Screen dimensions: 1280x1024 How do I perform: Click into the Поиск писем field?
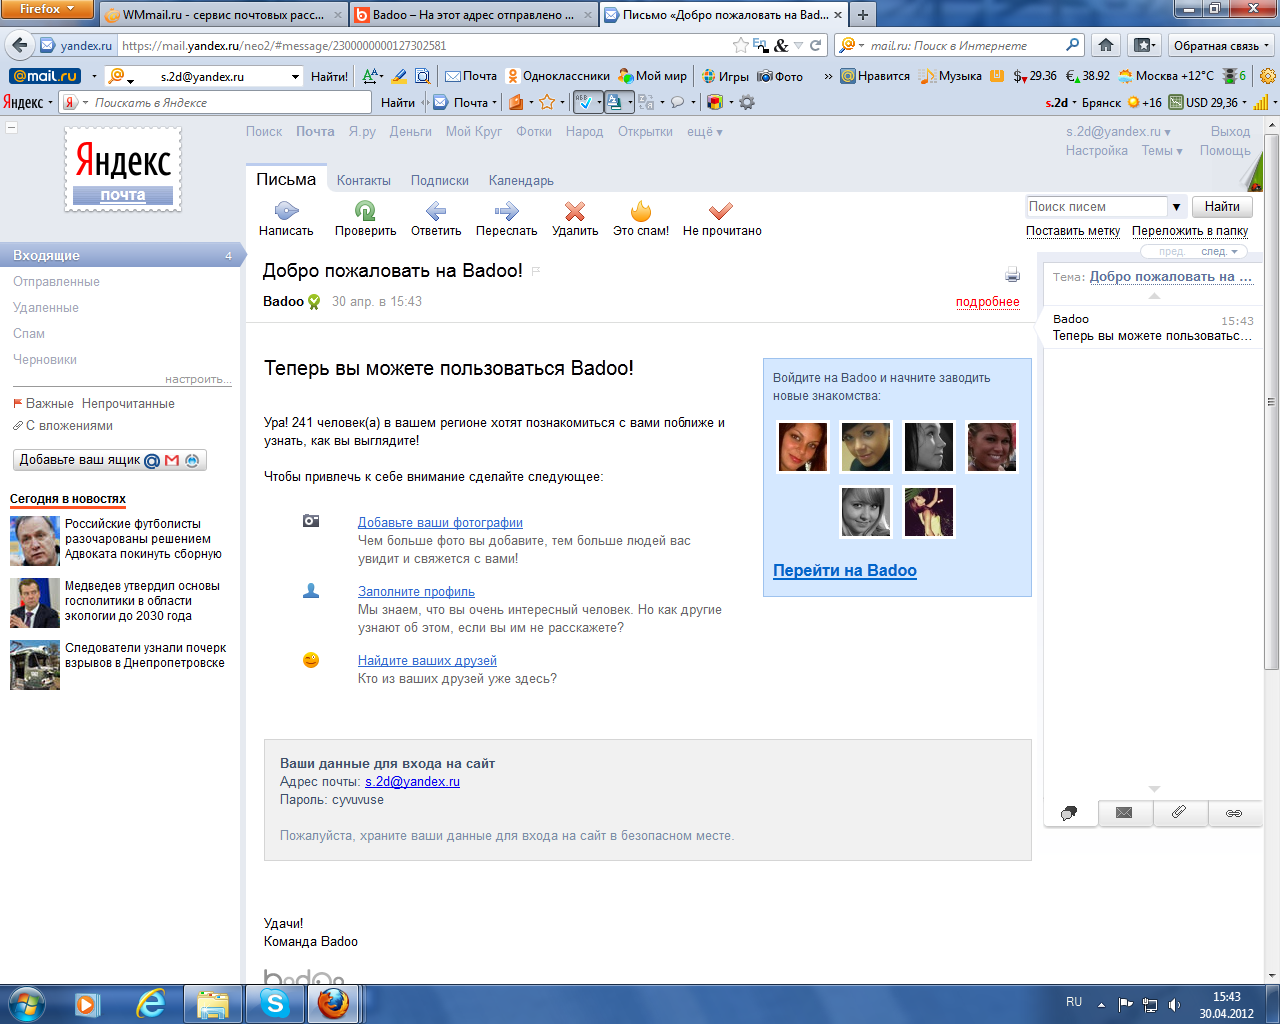point(1097,207)
